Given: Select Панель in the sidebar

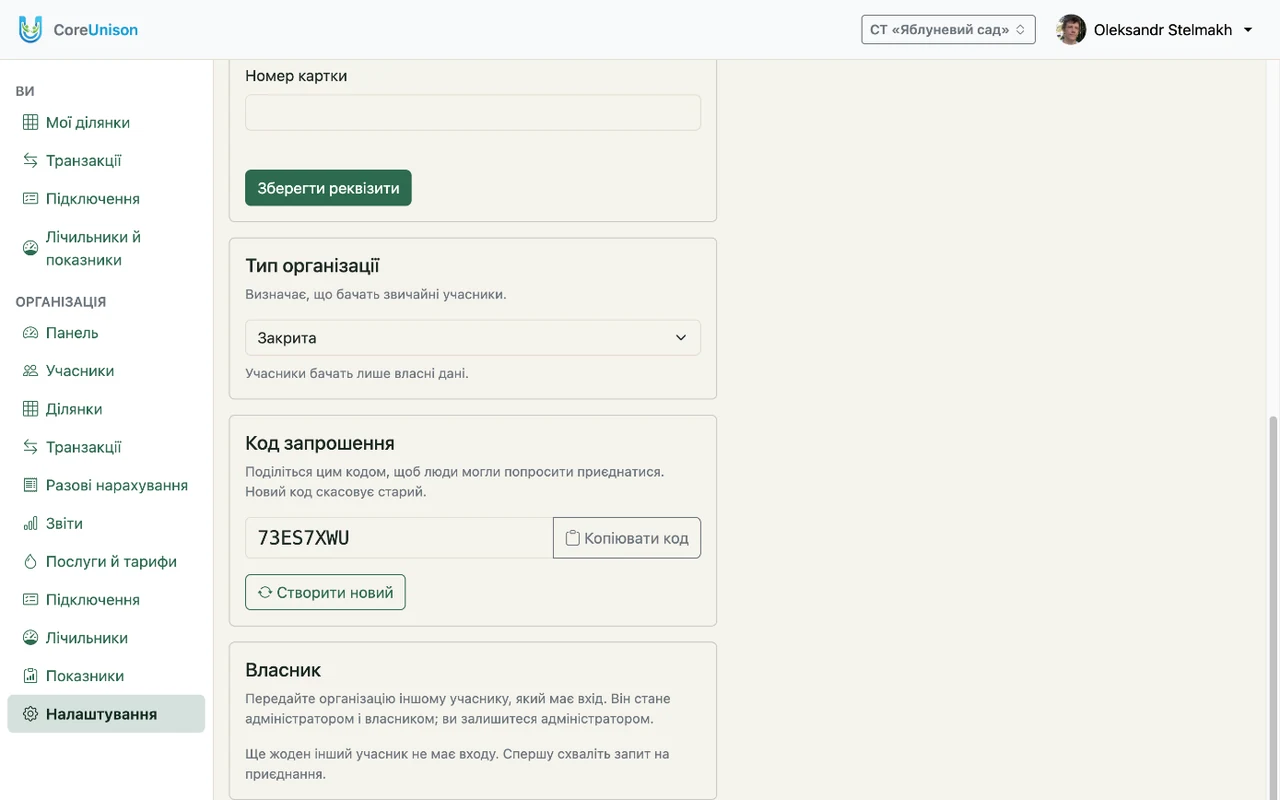Looking at the screenshot, I should pyautogui.click(x=106, y=333).
